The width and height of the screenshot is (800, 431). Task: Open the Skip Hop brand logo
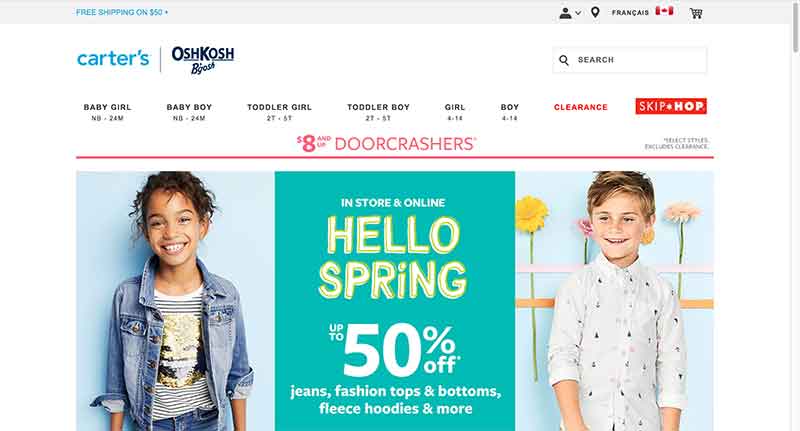pyautogui.click(x=671, y=106)
